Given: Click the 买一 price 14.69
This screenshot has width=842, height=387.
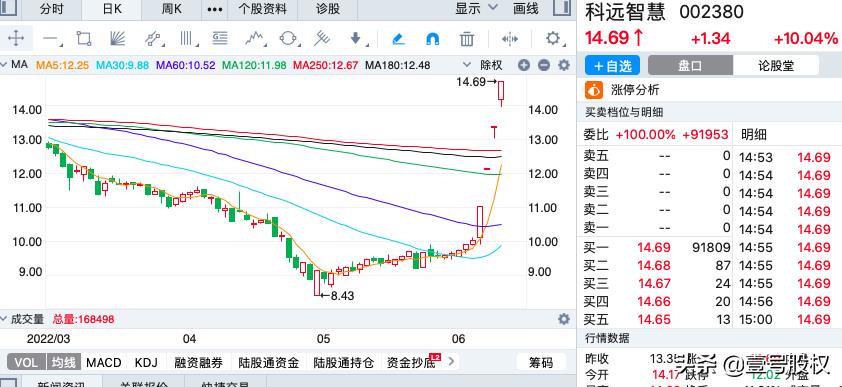Looking at the screenshot, I should [x=654, y=247].
